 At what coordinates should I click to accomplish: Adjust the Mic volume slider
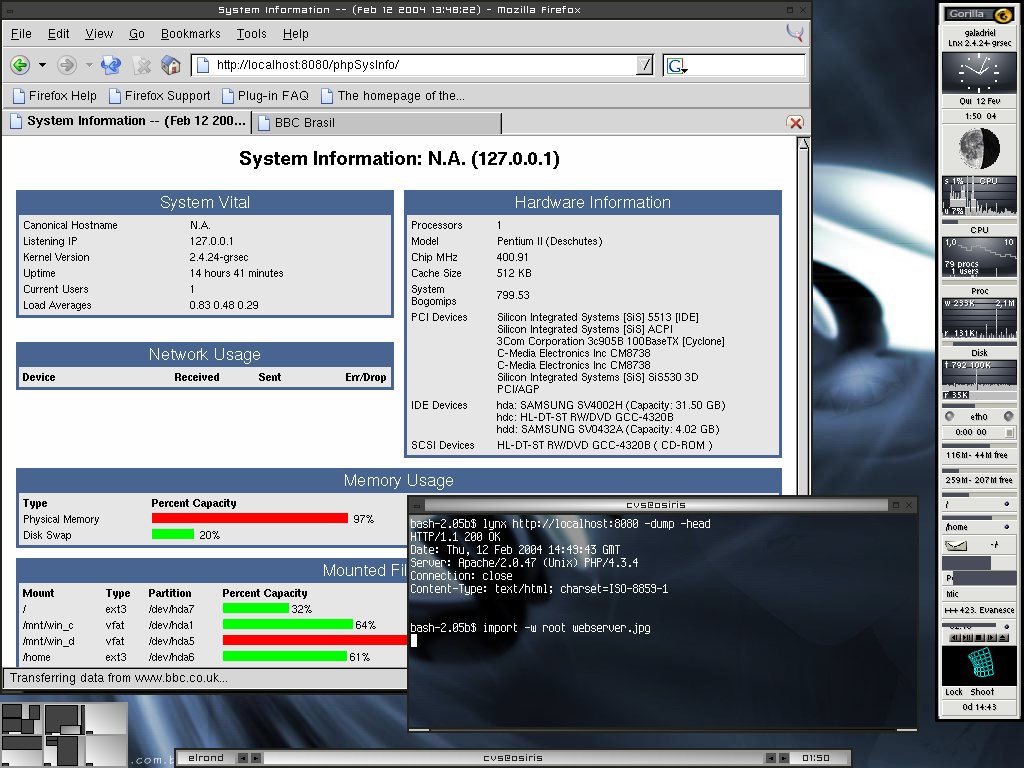(979, 594)
